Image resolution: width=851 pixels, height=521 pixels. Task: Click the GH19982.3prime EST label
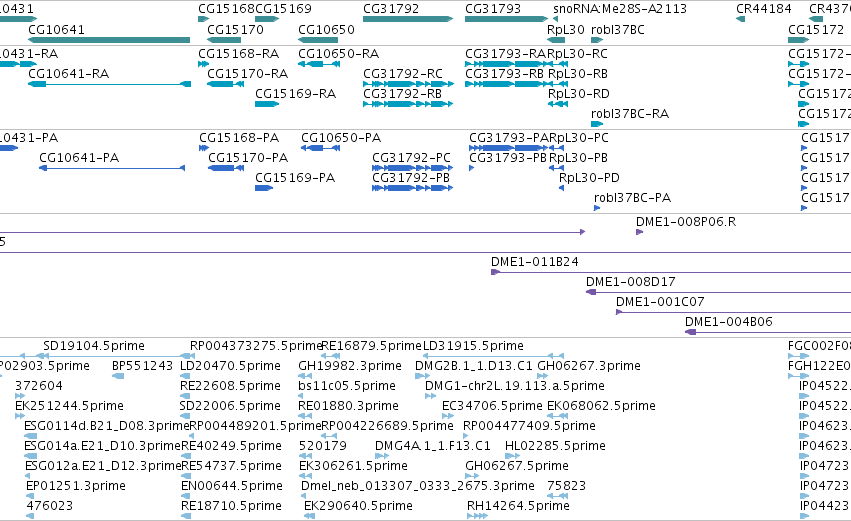350,366
